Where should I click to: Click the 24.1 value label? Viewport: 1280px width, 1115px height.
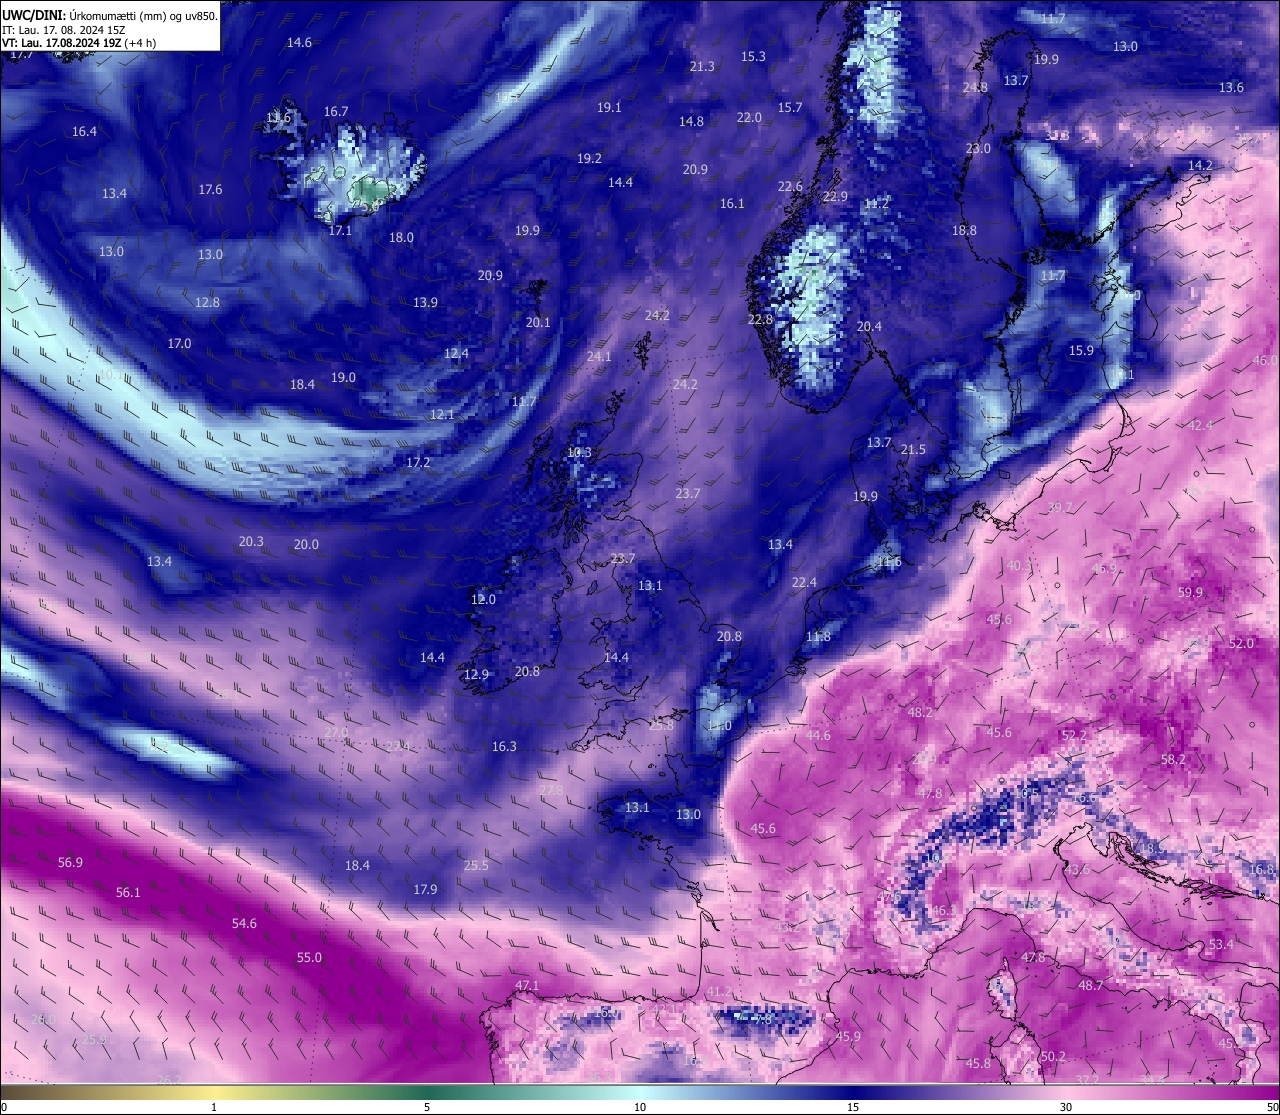[599, 357]
